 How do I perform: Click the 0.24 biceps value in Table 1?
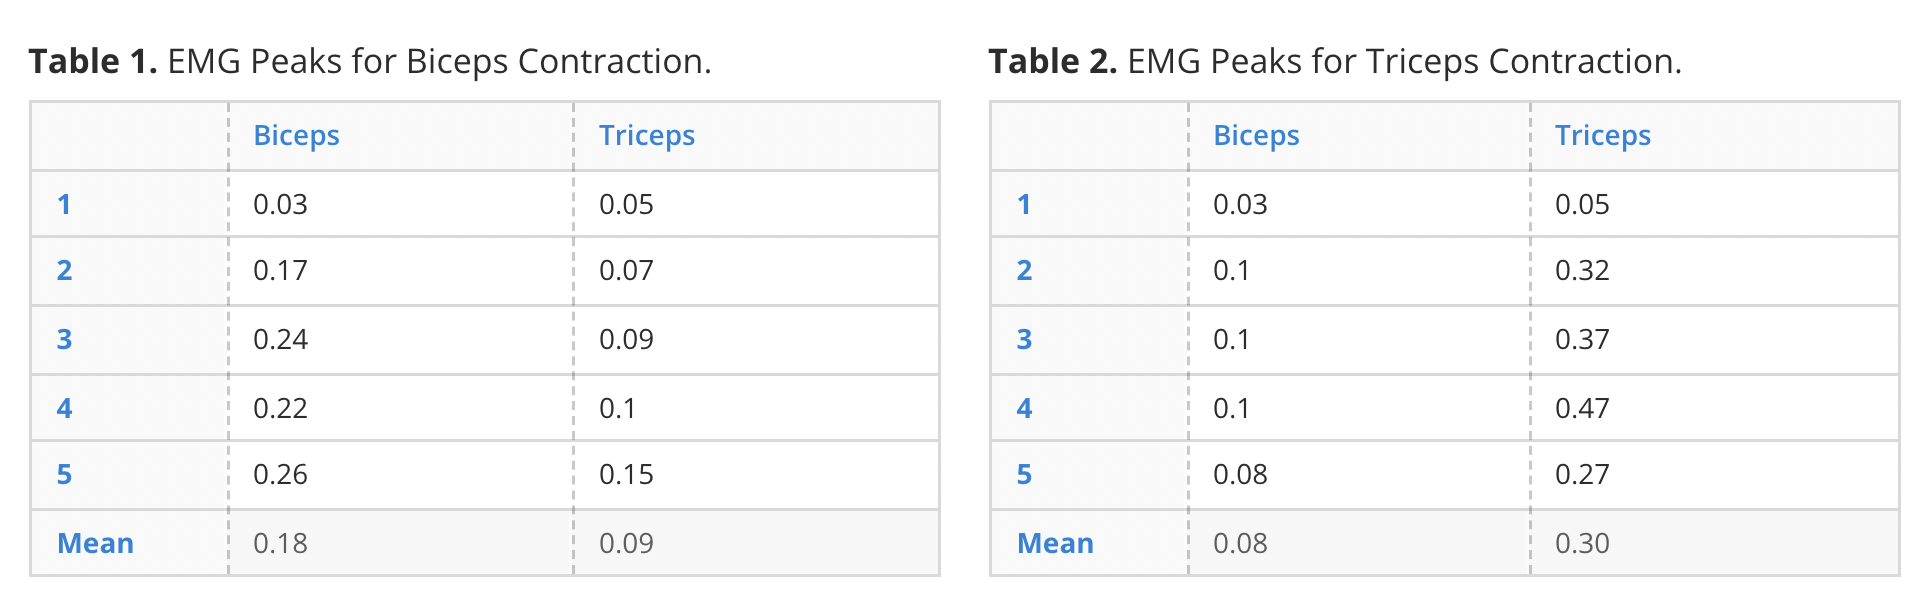pos(280,340)
